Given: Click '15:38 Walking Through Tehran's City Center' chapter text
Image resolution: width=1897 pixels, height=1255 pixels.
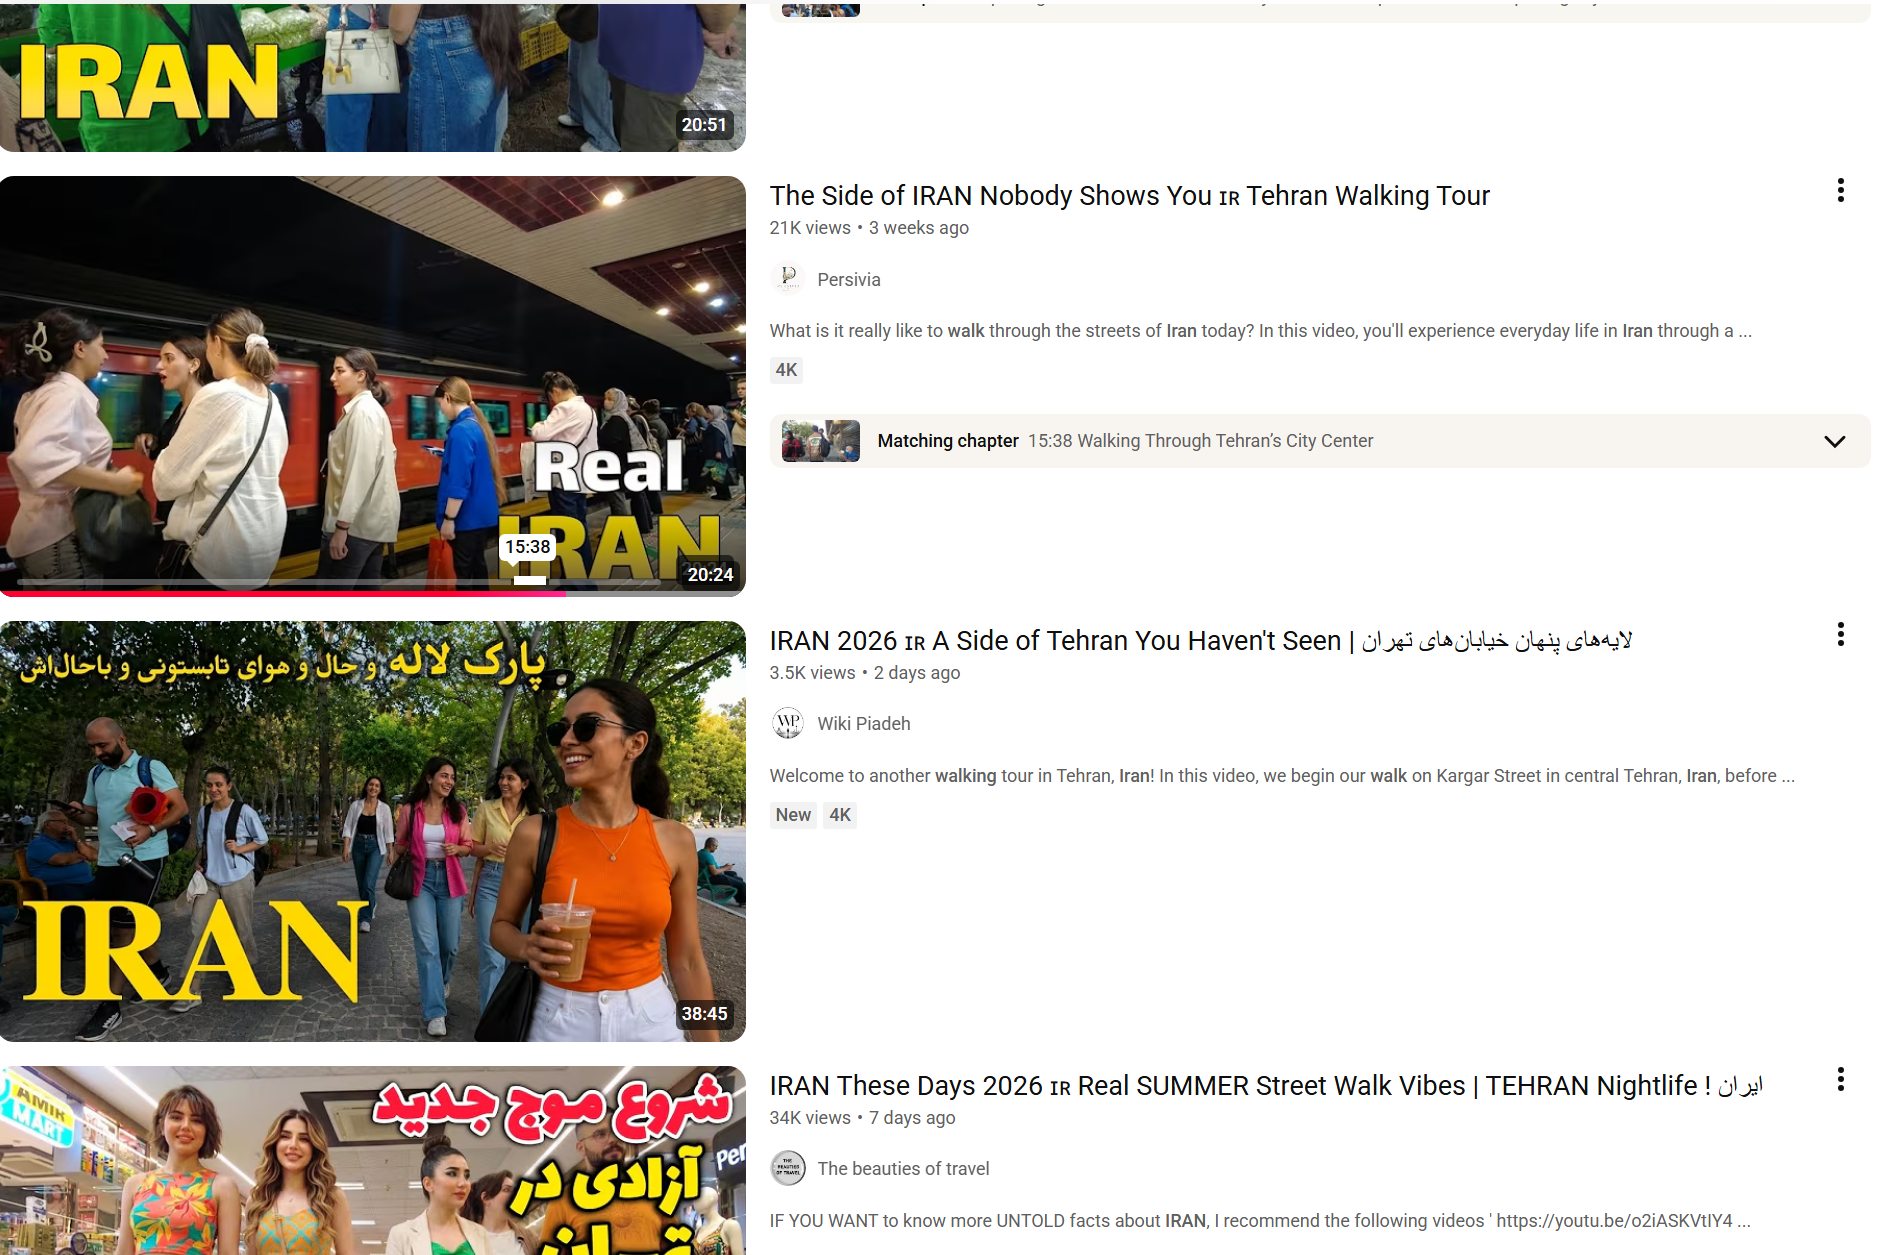Looking at the screenshot, I should click(1200, 441).
